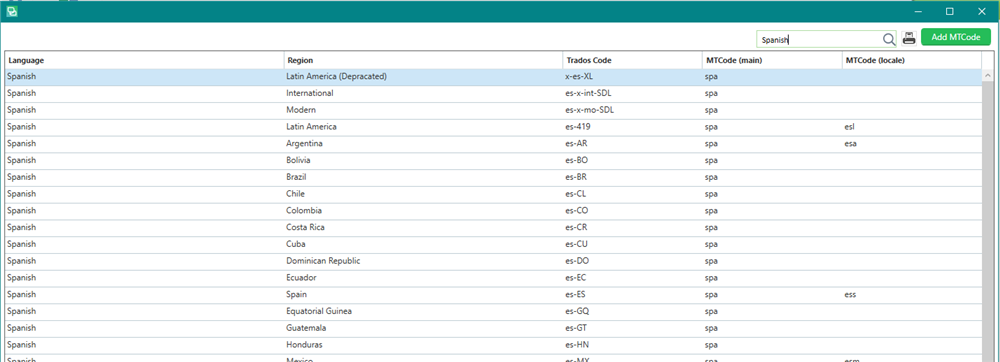
Task: Click the magnifier search icon
Action: 889,40
